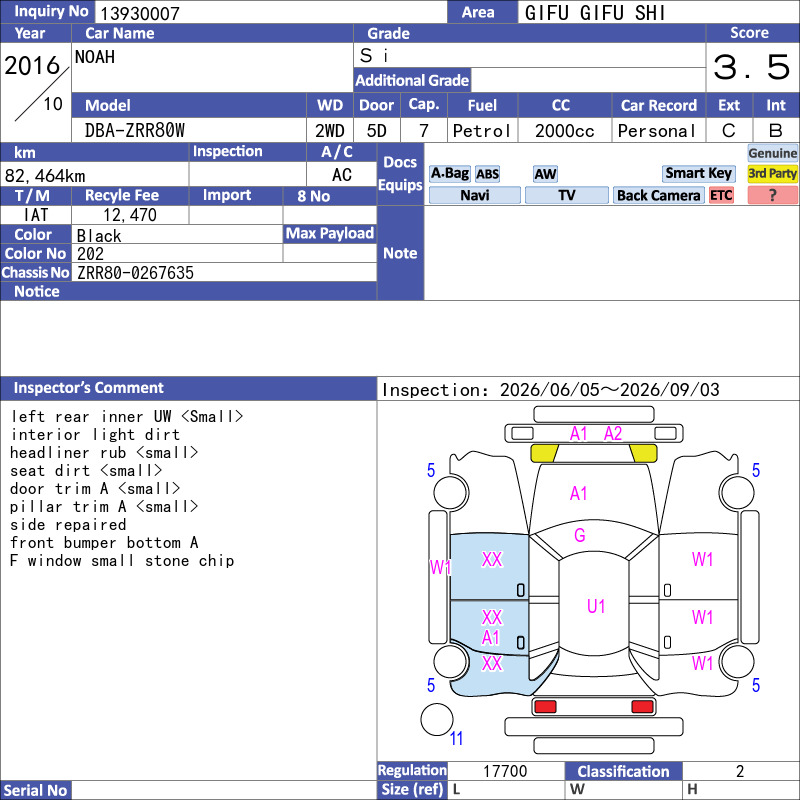Click the yellow 3rd Party badge
800x800 pixels.
(772, 174)
